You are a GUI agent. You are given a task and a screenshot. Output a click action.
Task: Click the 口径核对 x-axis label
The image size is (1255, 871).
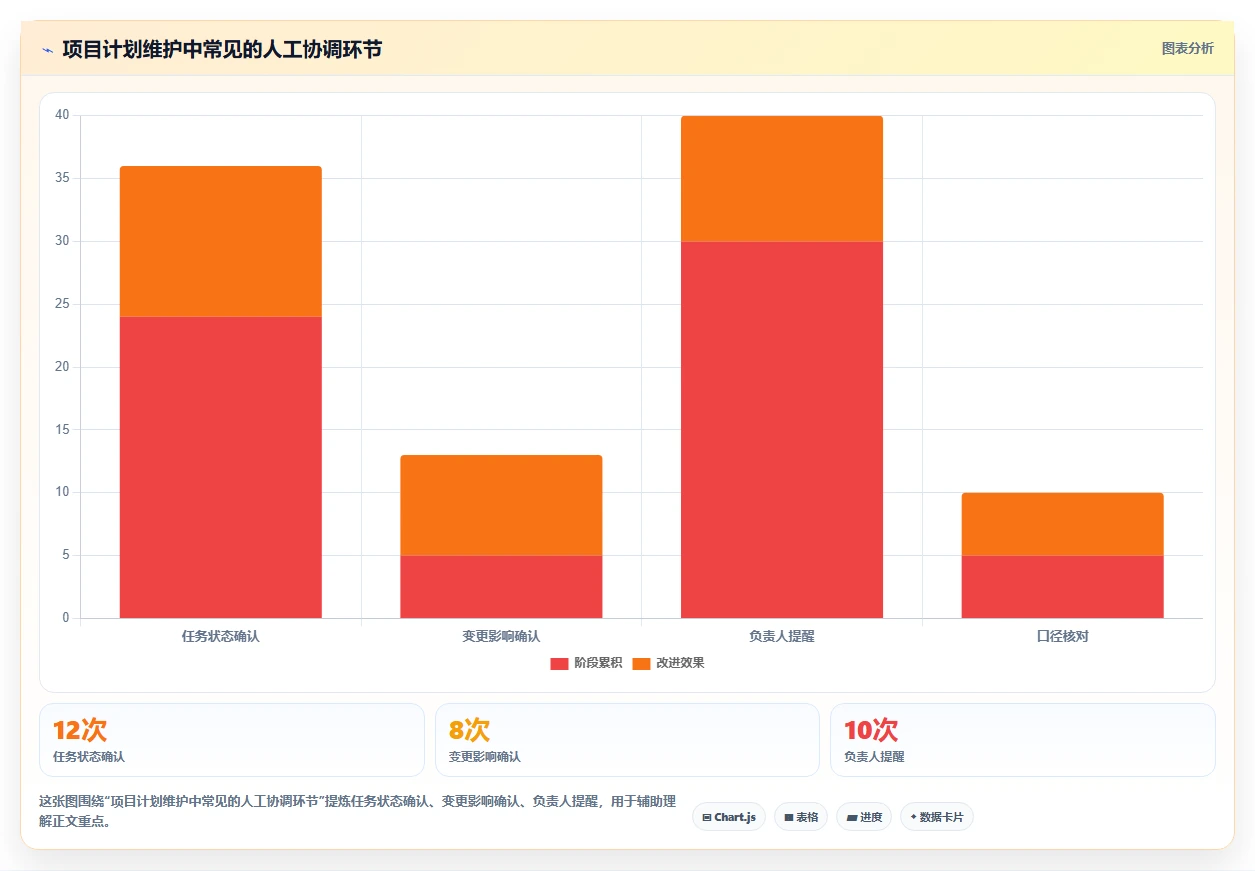coord(1063,636)
